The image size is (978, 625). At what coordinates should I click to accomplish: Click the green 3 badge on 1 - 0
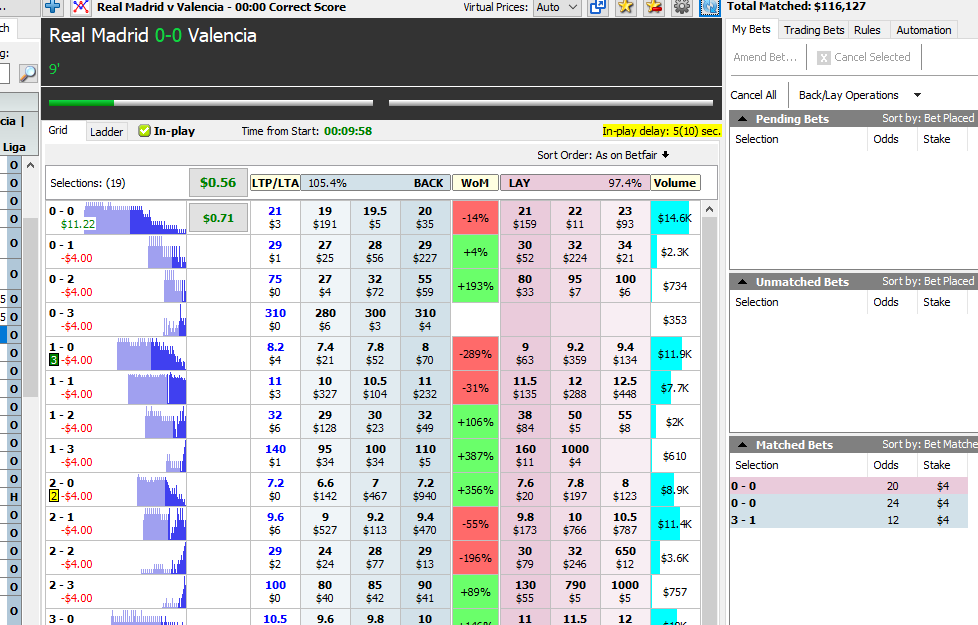[x=54, y=360]
